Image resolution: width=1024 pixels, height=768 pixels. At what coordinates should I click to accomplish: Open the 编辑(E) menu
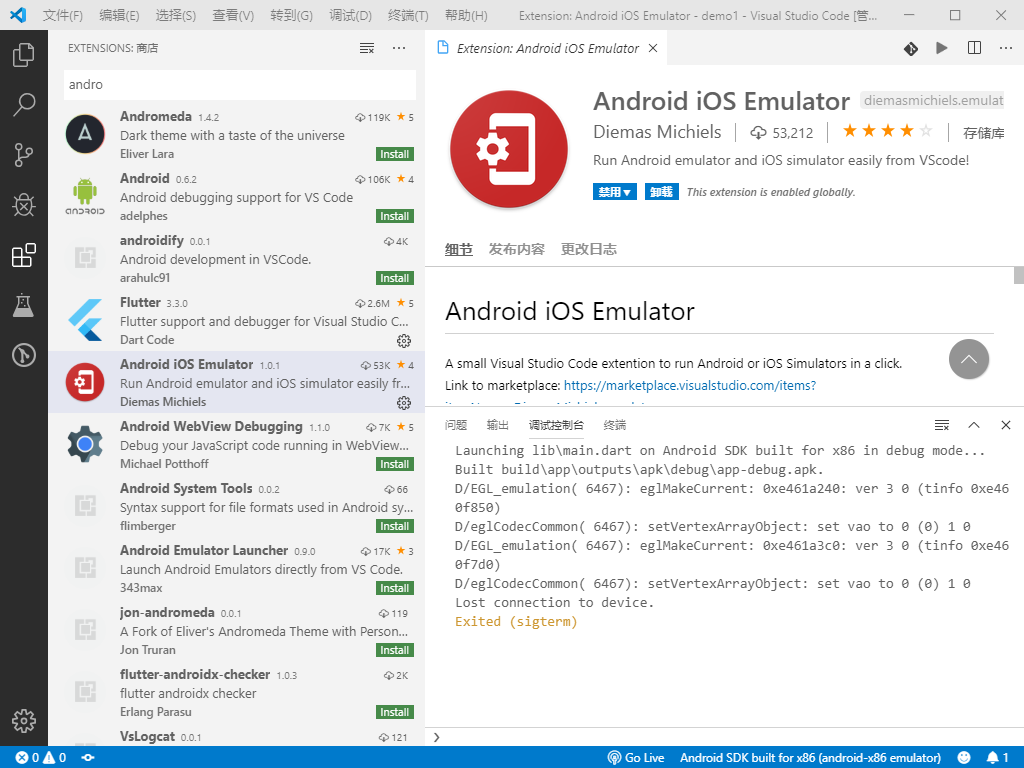click(120, 16)
